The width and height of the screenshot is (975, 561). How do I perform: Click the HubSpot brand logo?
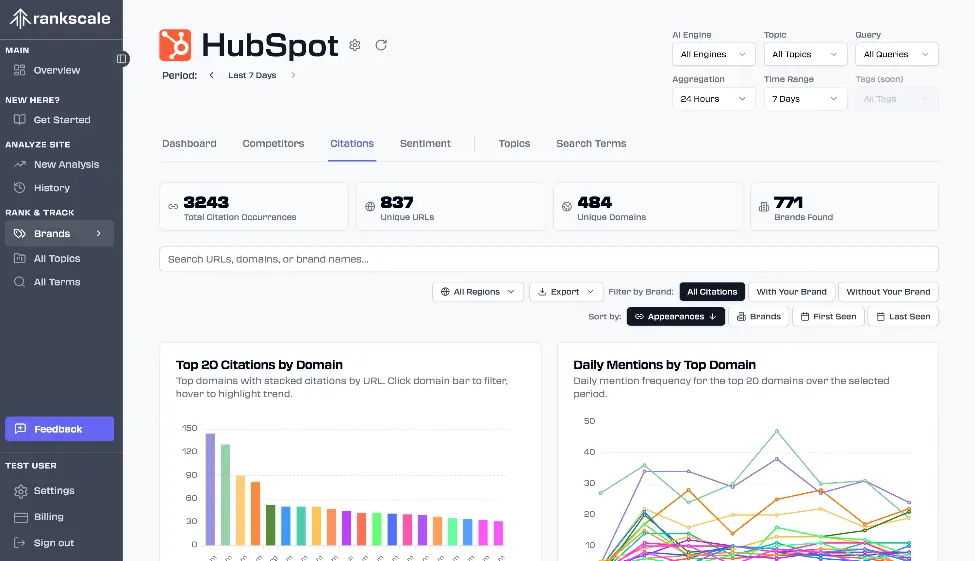pos(175,45)
